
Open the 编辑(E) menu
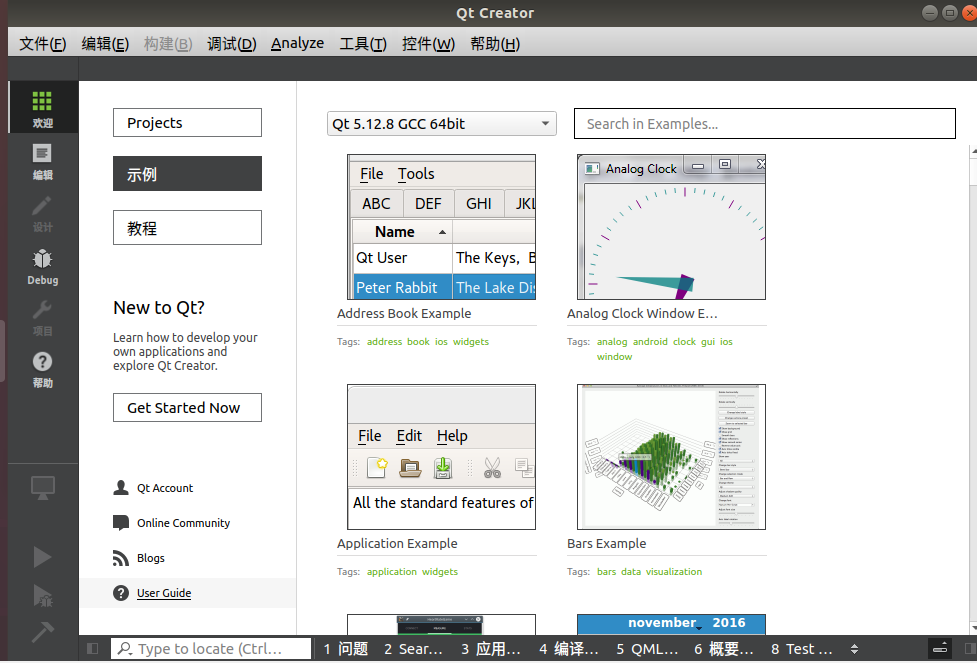coord(105,44)
